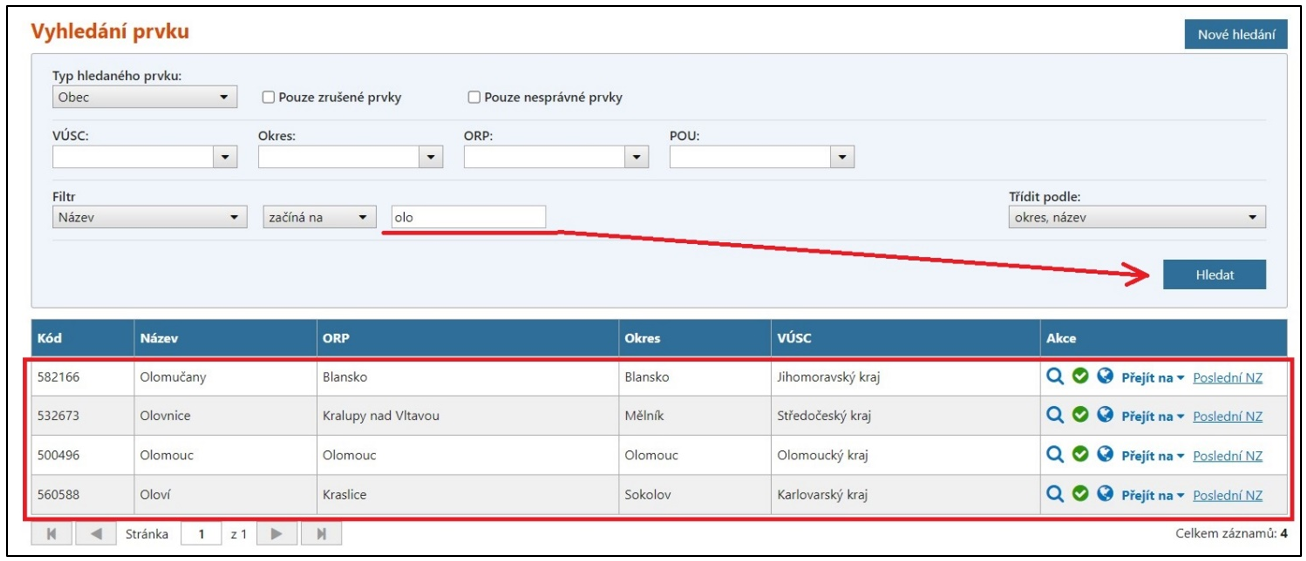The image size is (1306, 561).
Task: Open 'Třídit podle' sorting dropdown
Action: point(1137,217)
